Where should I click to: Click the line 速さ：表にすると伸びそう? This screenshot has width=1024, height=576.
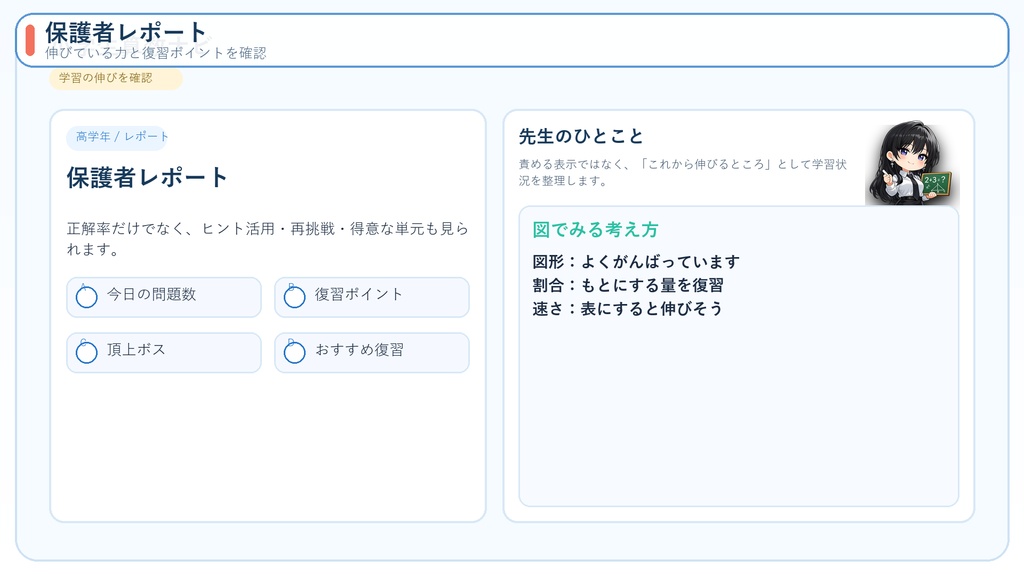click(628, 309)
